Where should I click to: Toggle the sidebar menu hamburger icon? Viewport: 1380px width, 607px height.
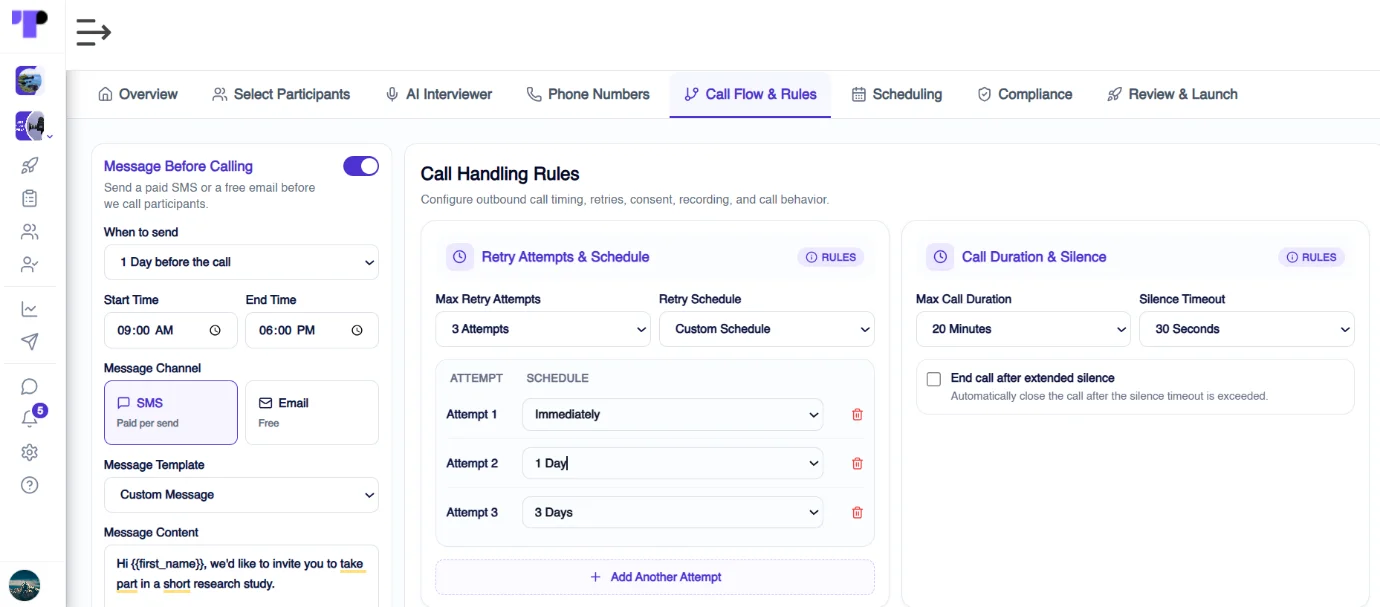93,33
